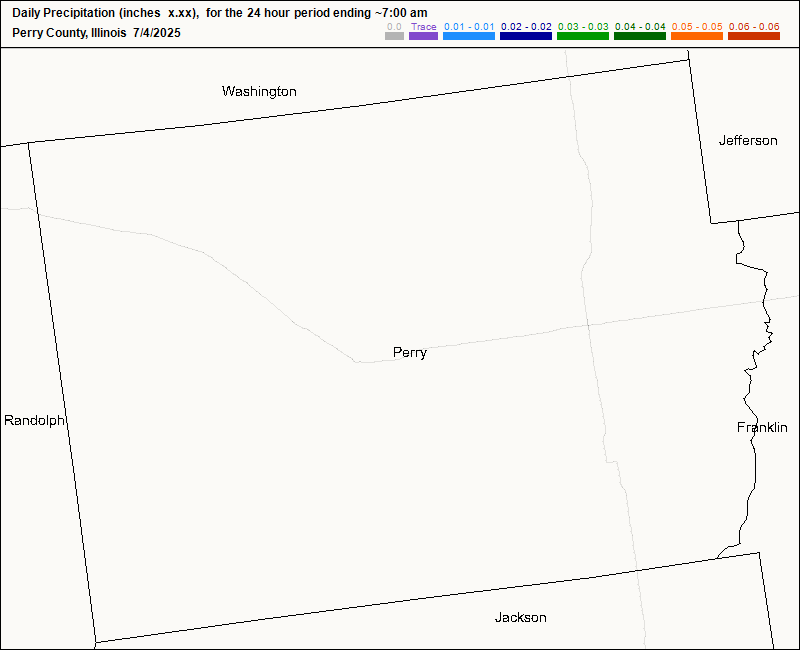Image resolution: width=800 pixels, height=650 pixels.
Task: Click the light blue 0.01 - 0.01 swatch
Action: click(469, 36)
